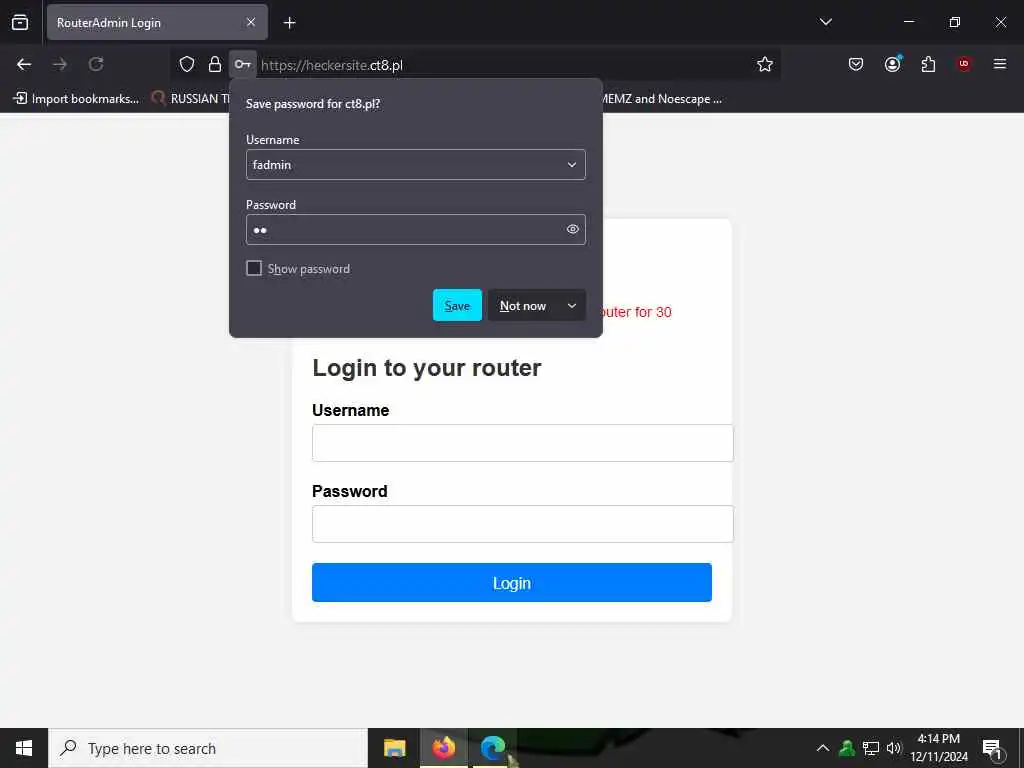Open the Extensions puzzle icon

tap(928, 64)
